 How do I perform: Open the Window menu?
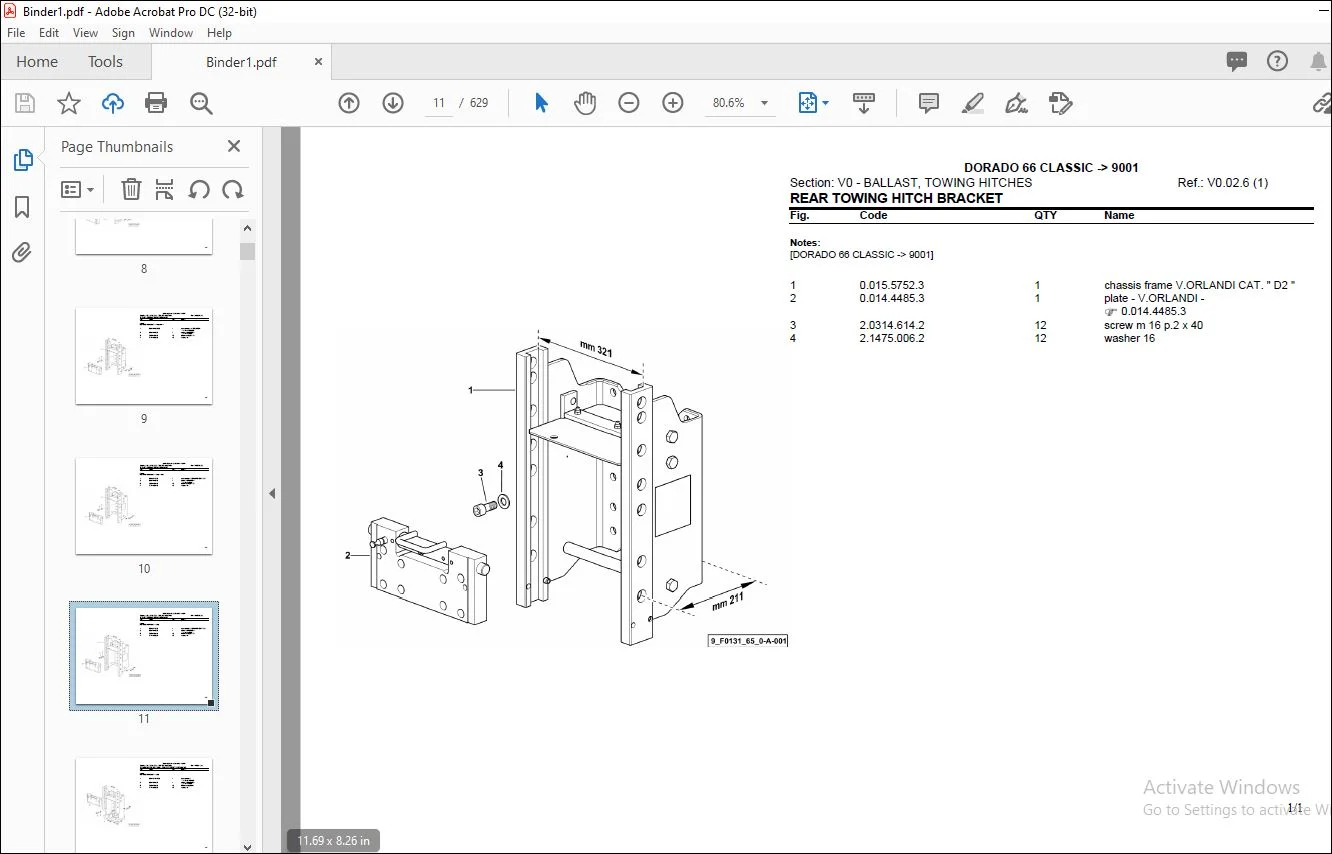[171, 33]
